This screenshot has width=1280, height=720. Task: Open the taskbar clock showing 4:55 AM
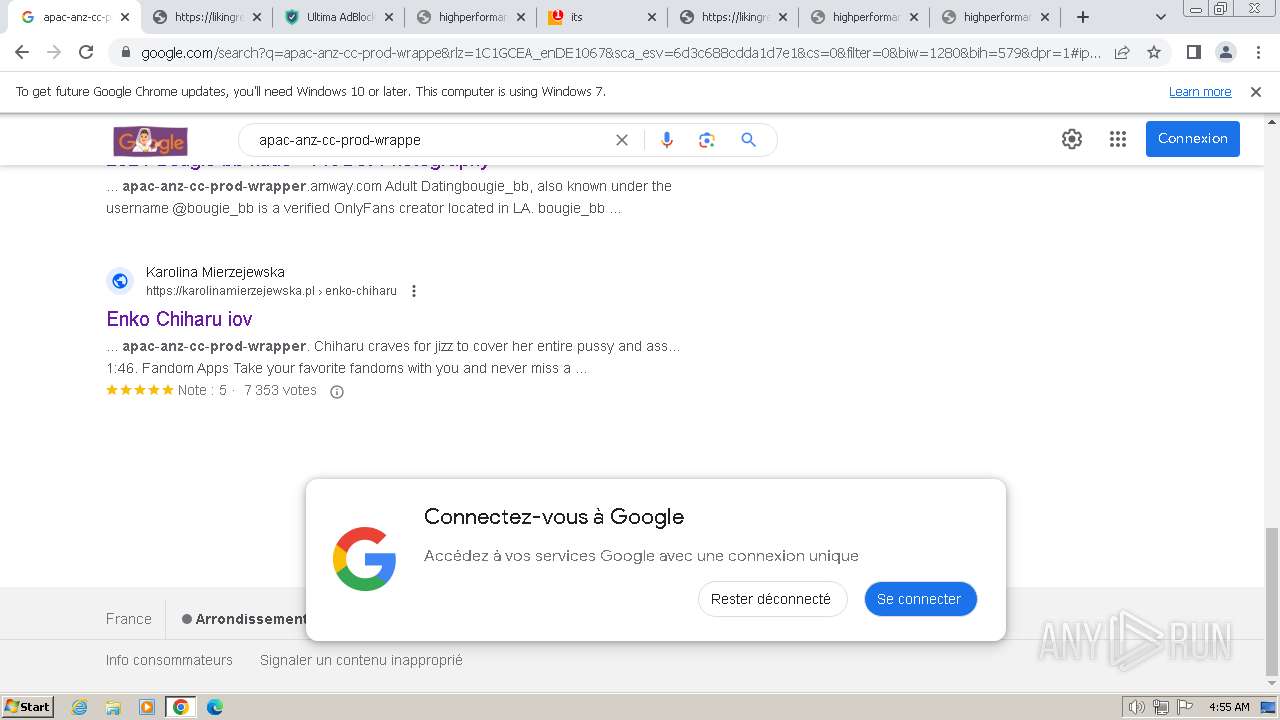point(1228,707)
